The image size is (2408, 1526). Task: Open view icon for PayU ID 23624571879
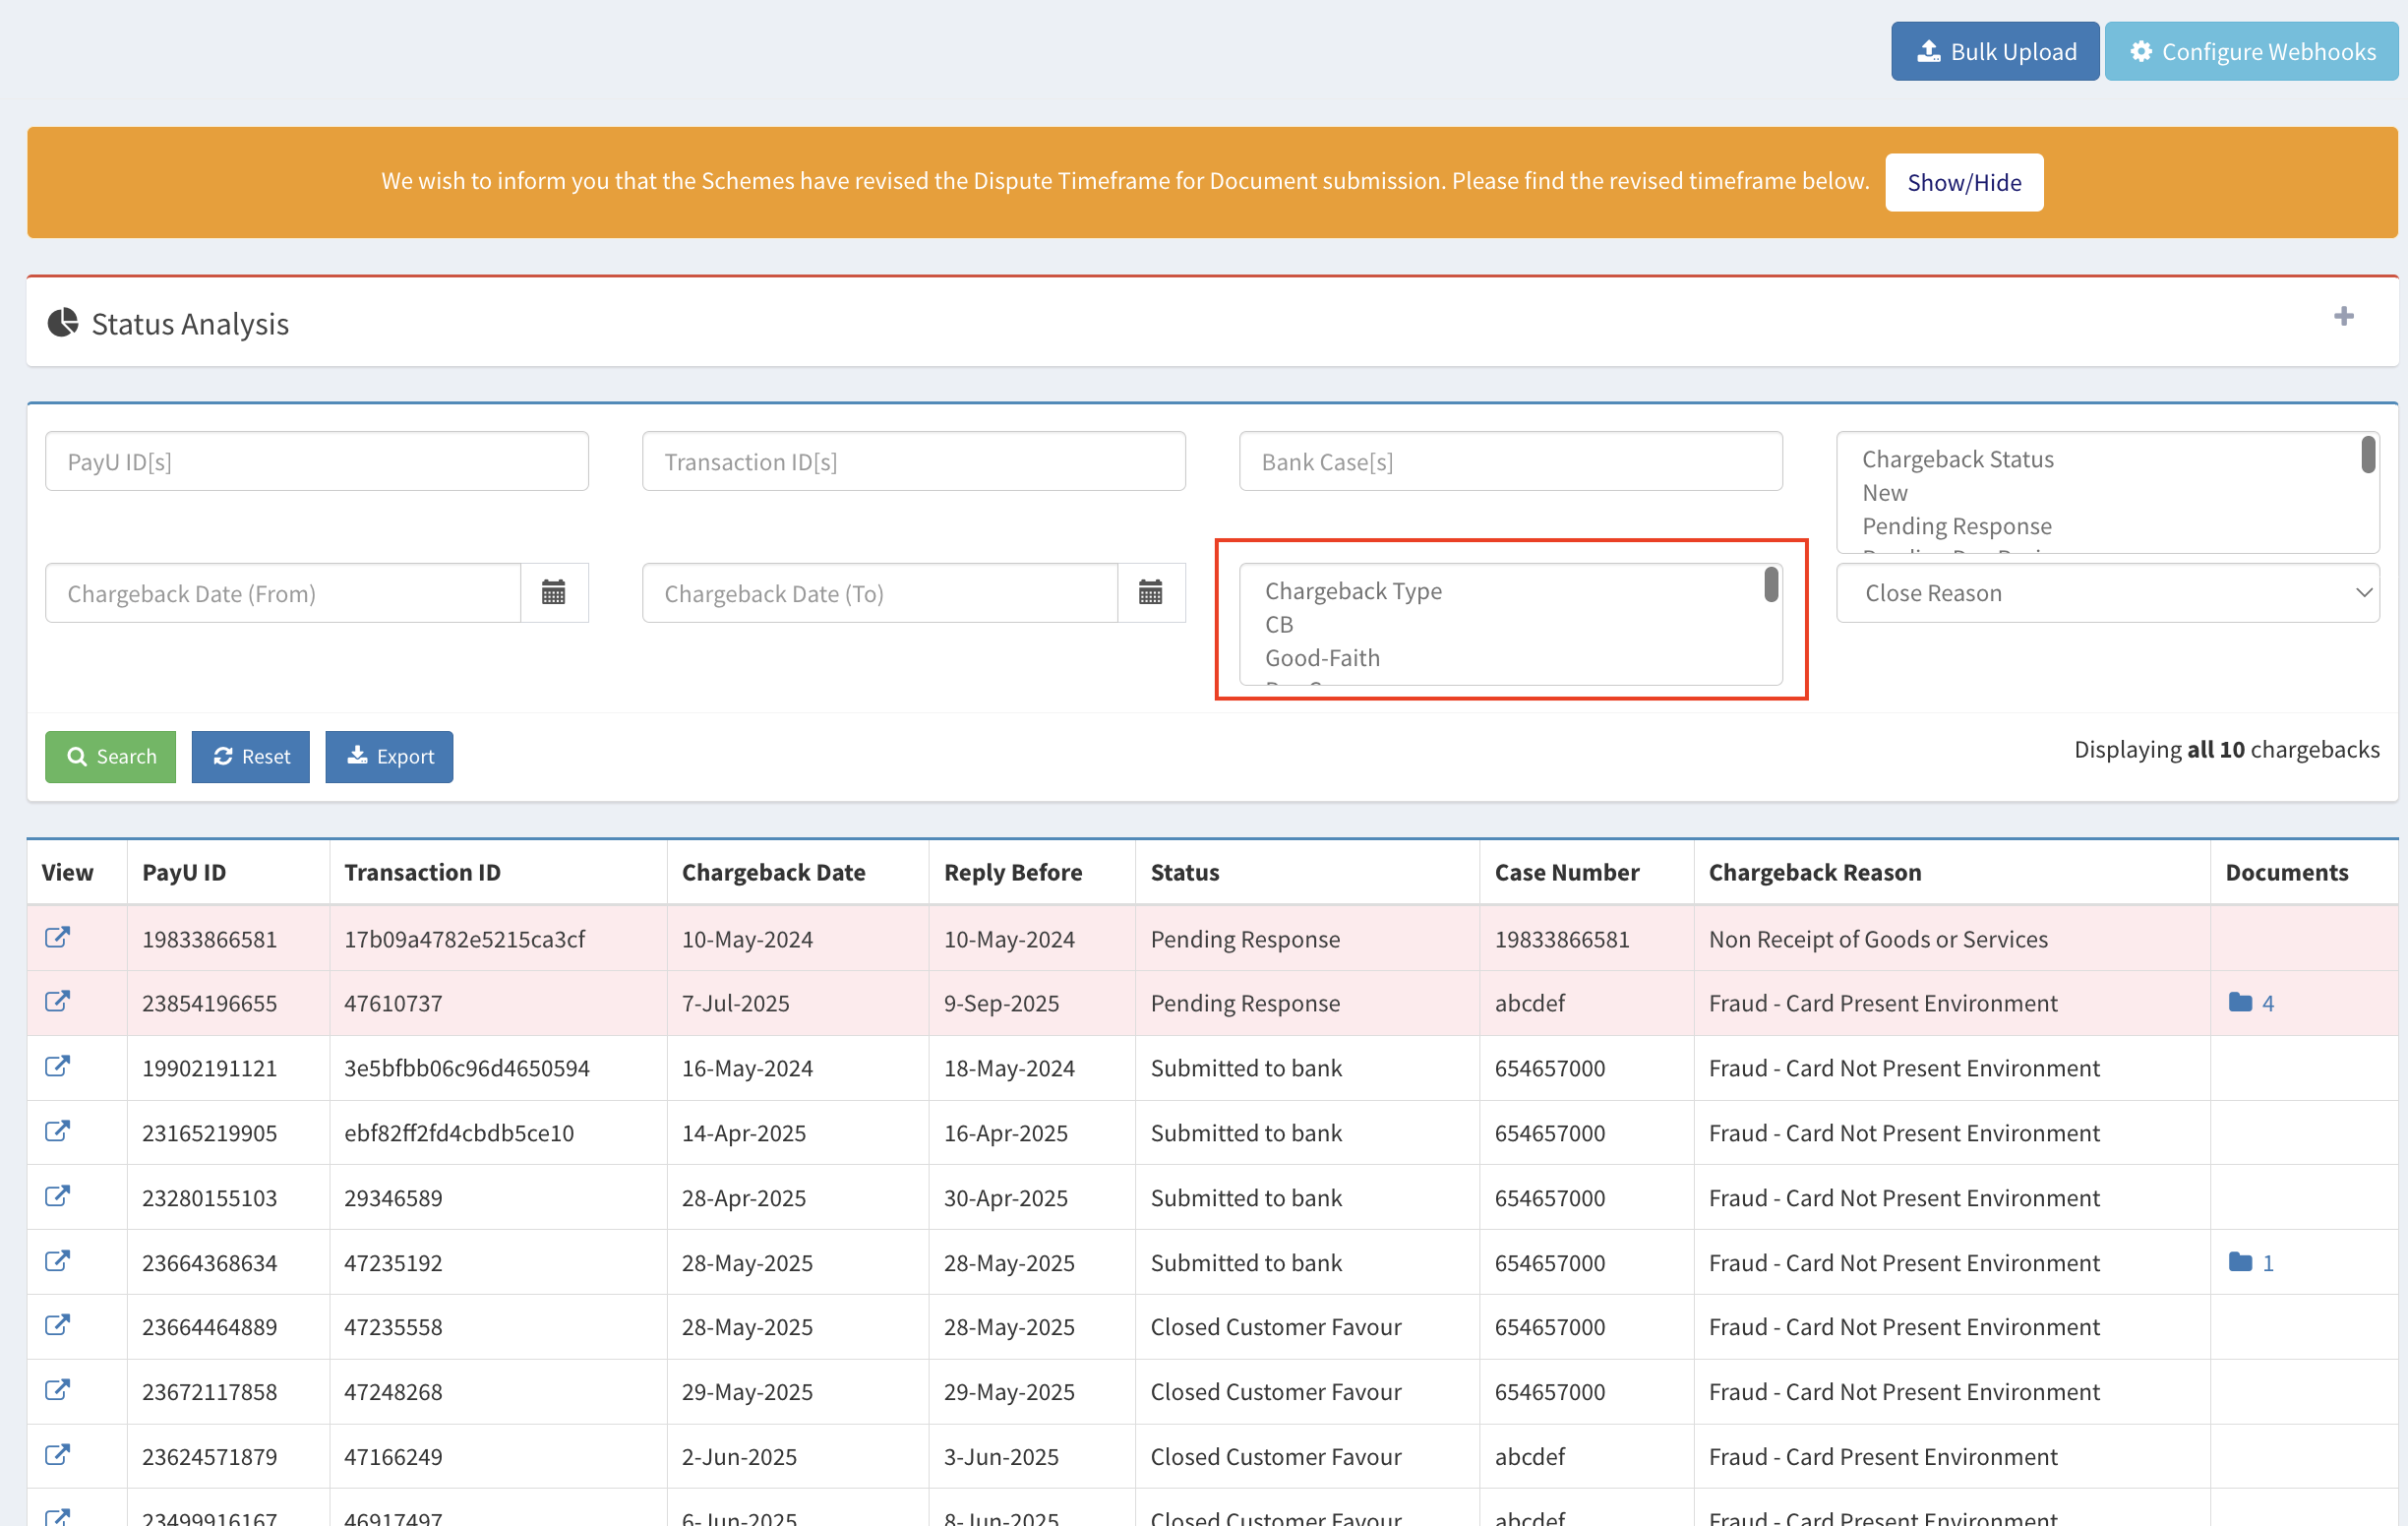click(57, 1454)
